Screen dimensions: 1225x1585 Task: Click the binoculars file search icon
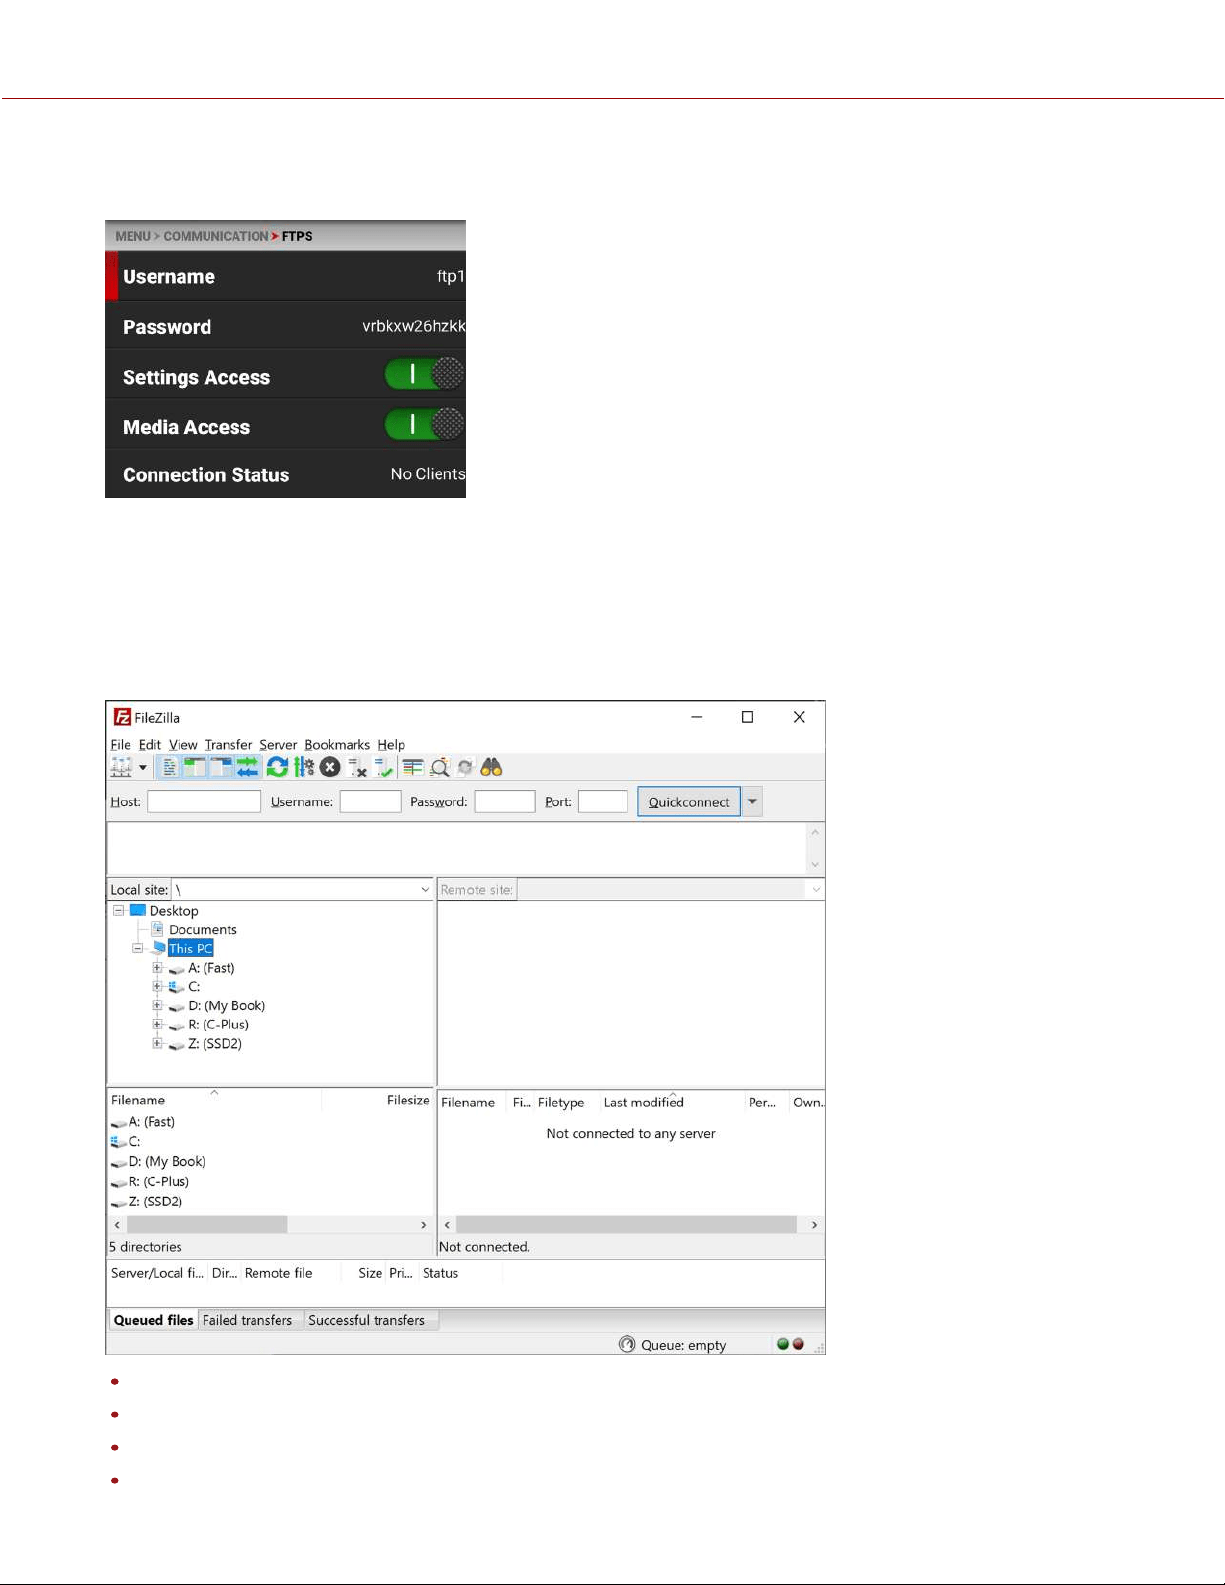click(x=491, y=767)
